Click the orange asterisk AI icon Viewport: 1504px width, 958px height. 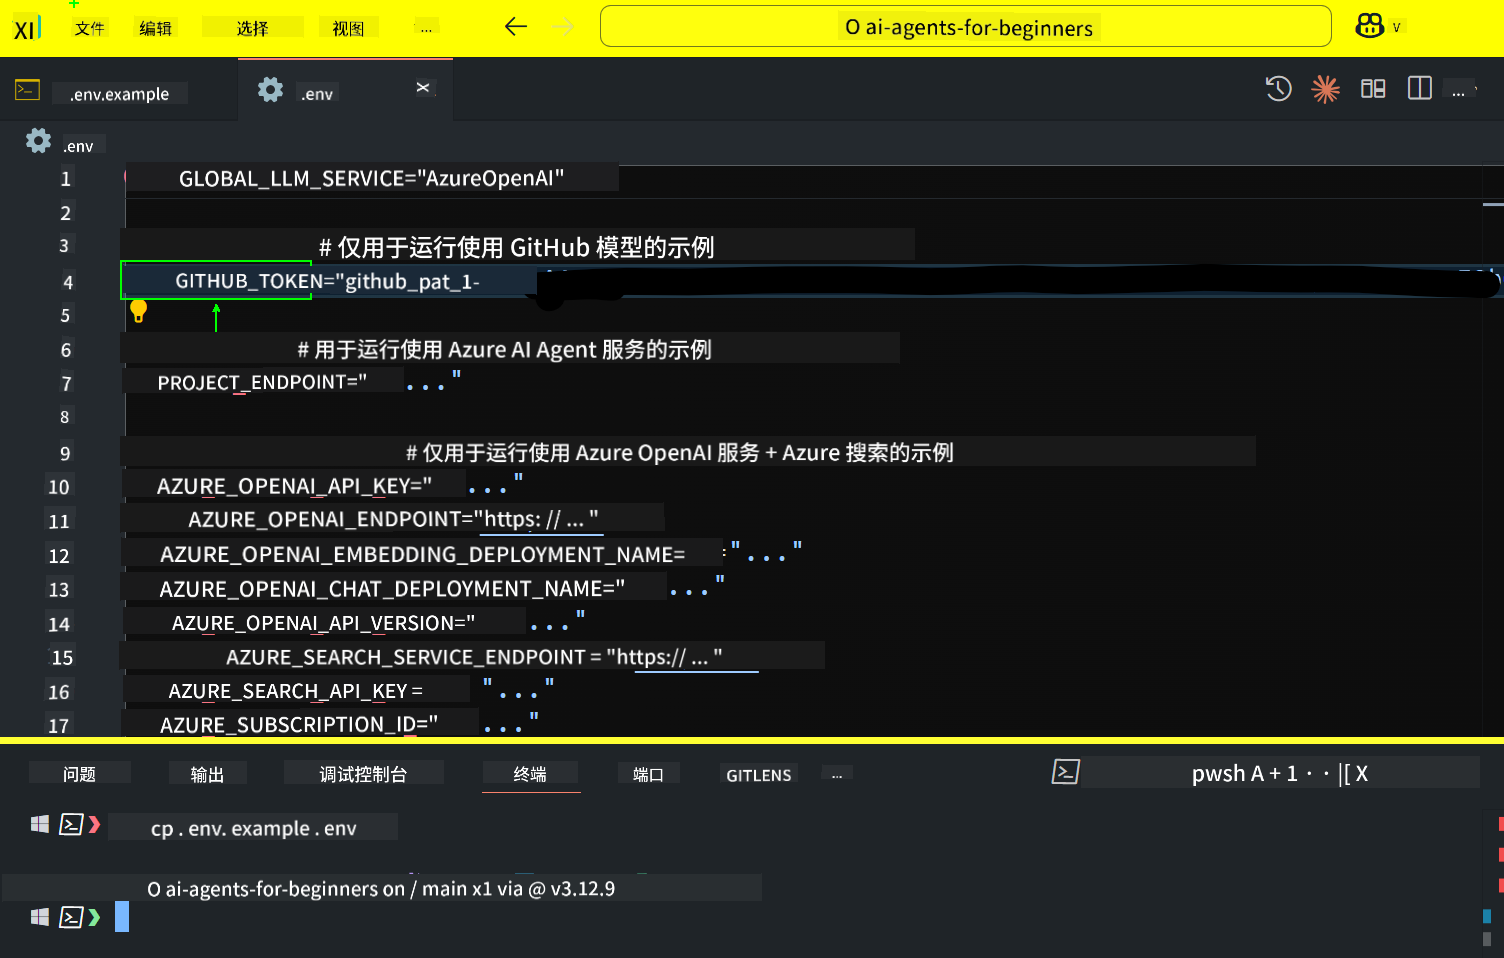click(x=1325, y=89)
